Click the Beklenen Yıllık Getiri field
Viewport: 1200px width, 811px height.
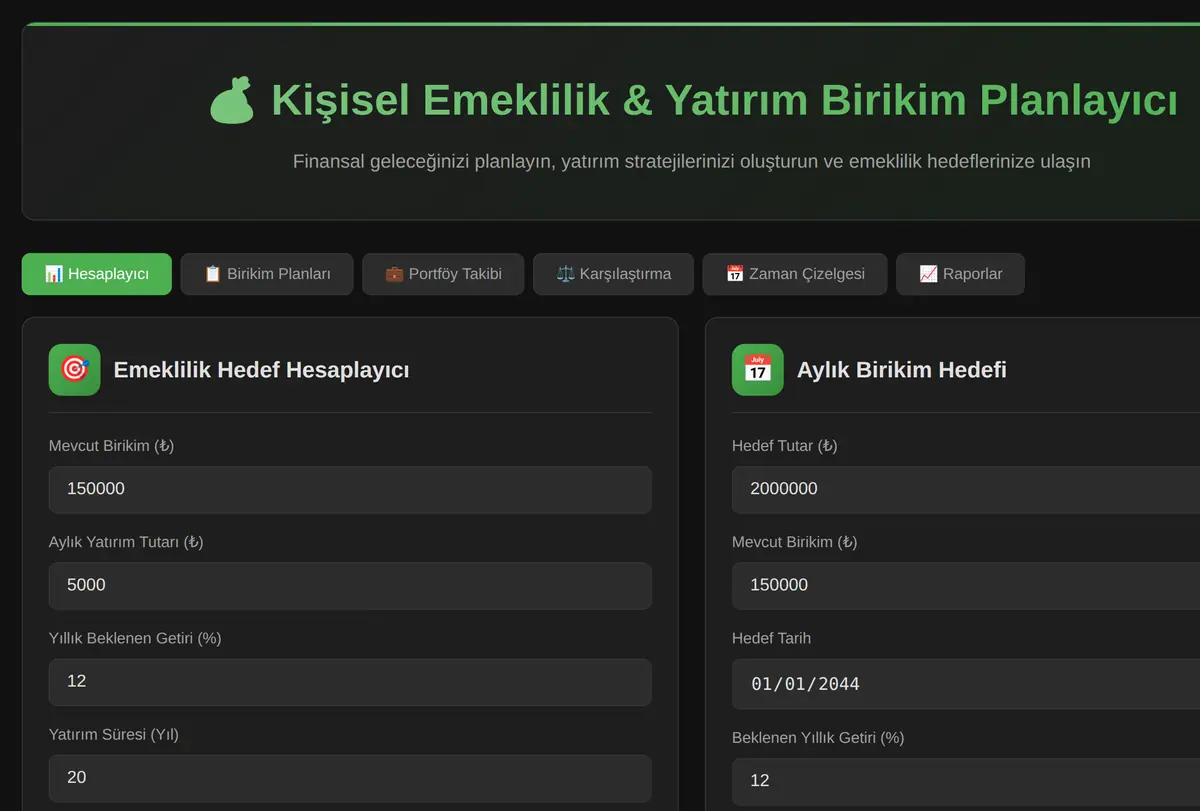pos(966,782)
